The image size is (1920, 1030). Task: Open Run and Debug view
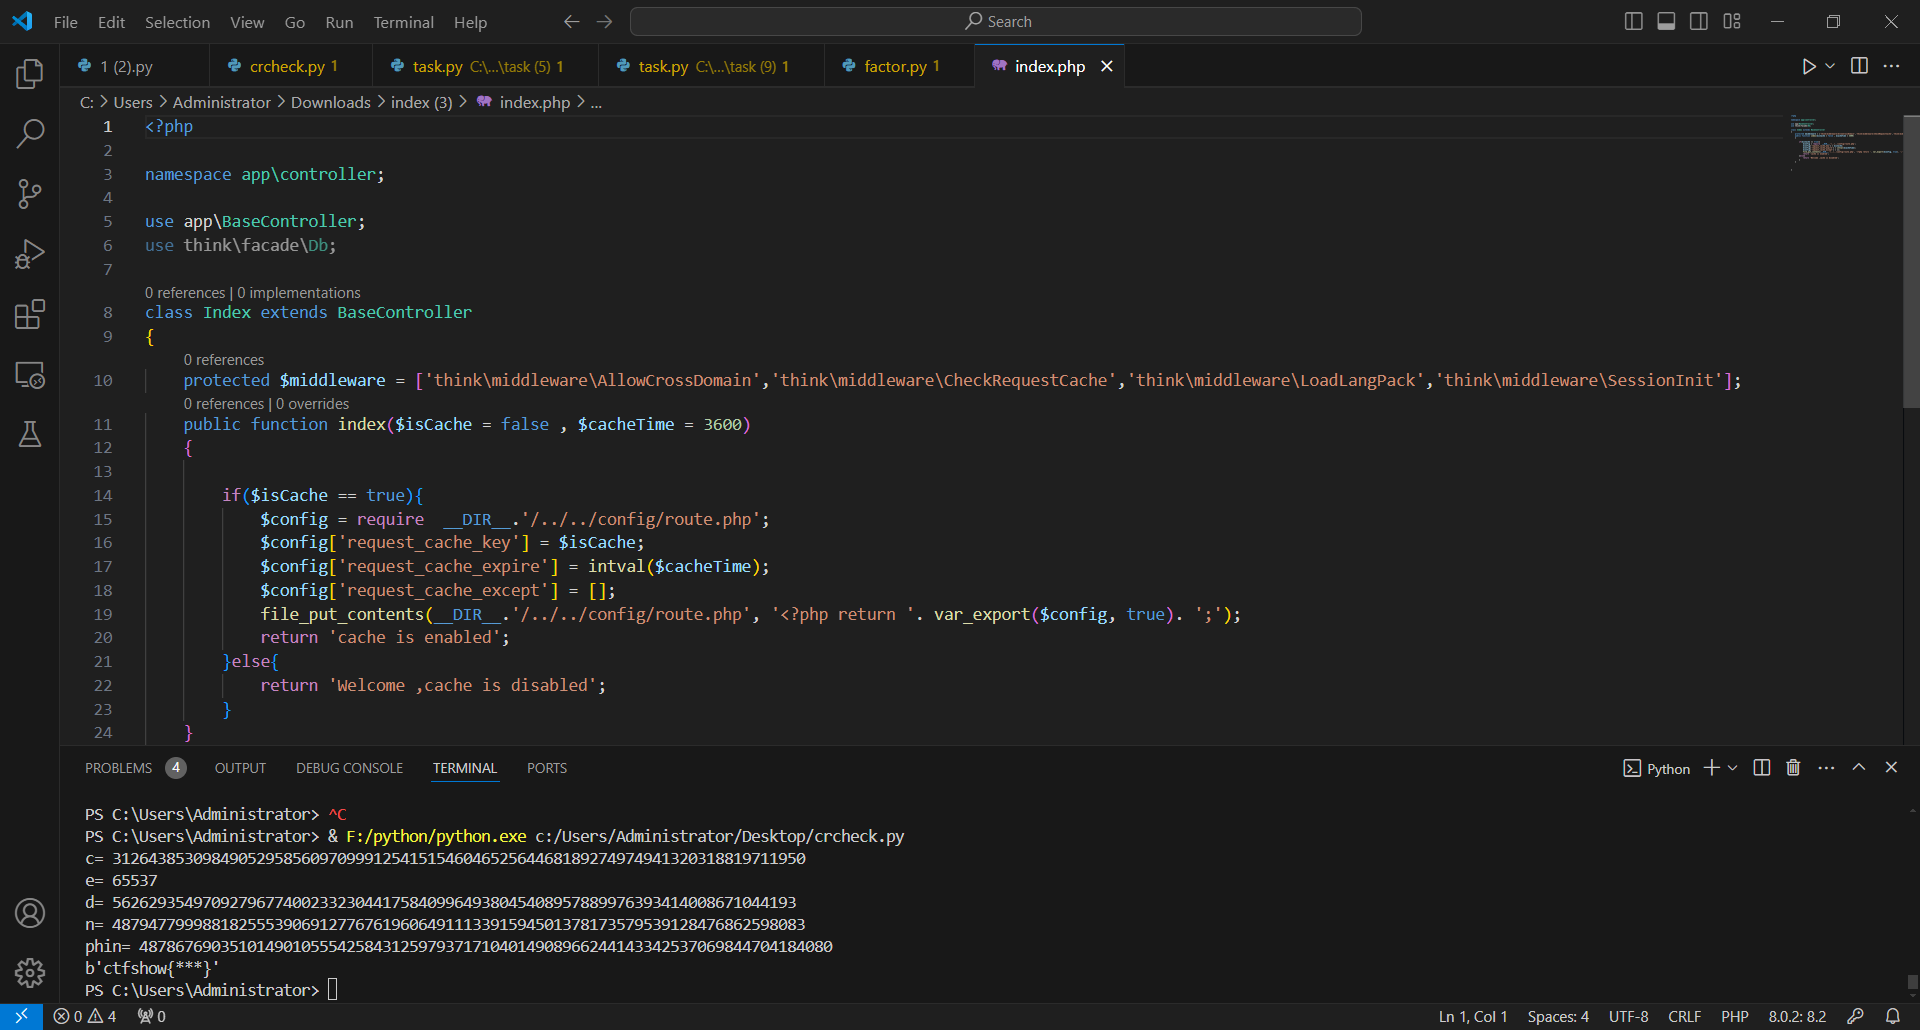pos(30,254)
